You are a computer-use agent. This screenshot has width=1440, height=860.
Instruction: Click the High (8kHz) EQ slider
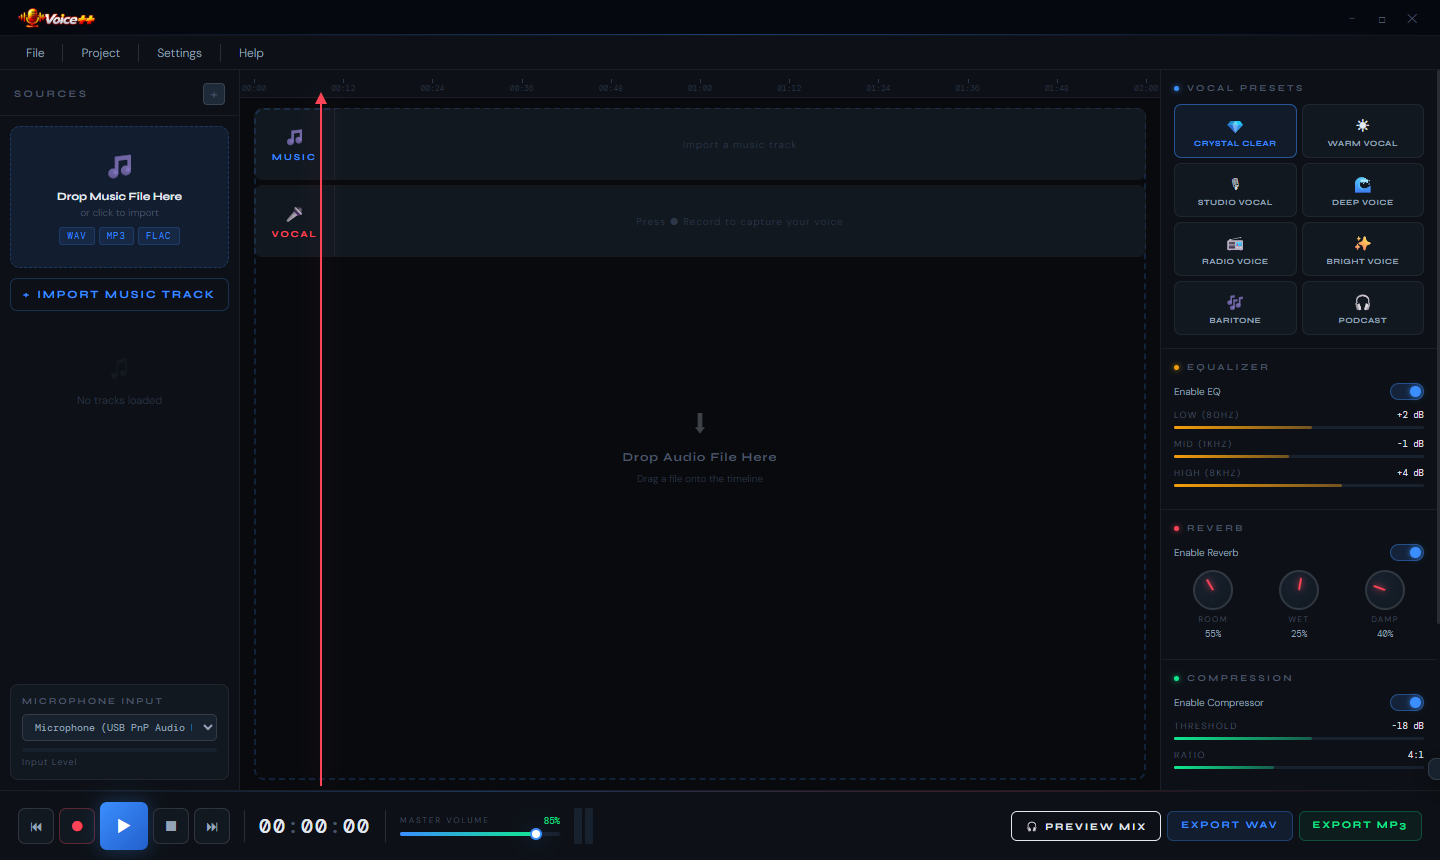(x=1299, y=485)
